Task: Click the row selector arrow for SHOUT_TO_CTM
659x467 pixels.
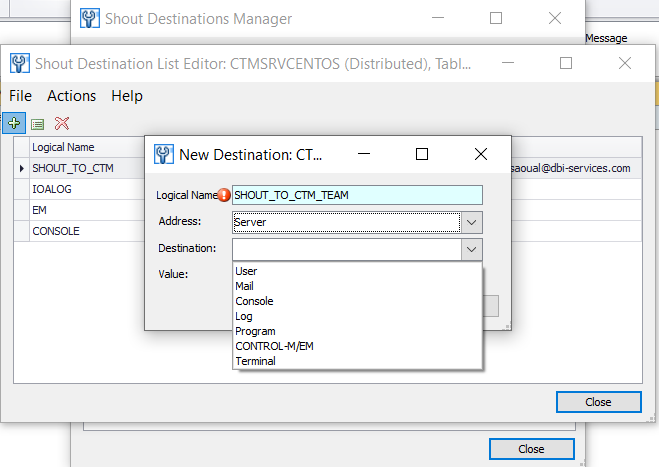Action: [21, 168]
